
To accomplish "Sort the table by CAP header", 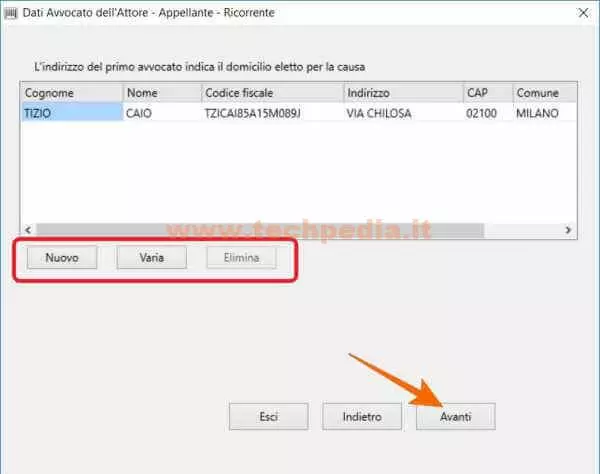I will [x=485, y=93].
